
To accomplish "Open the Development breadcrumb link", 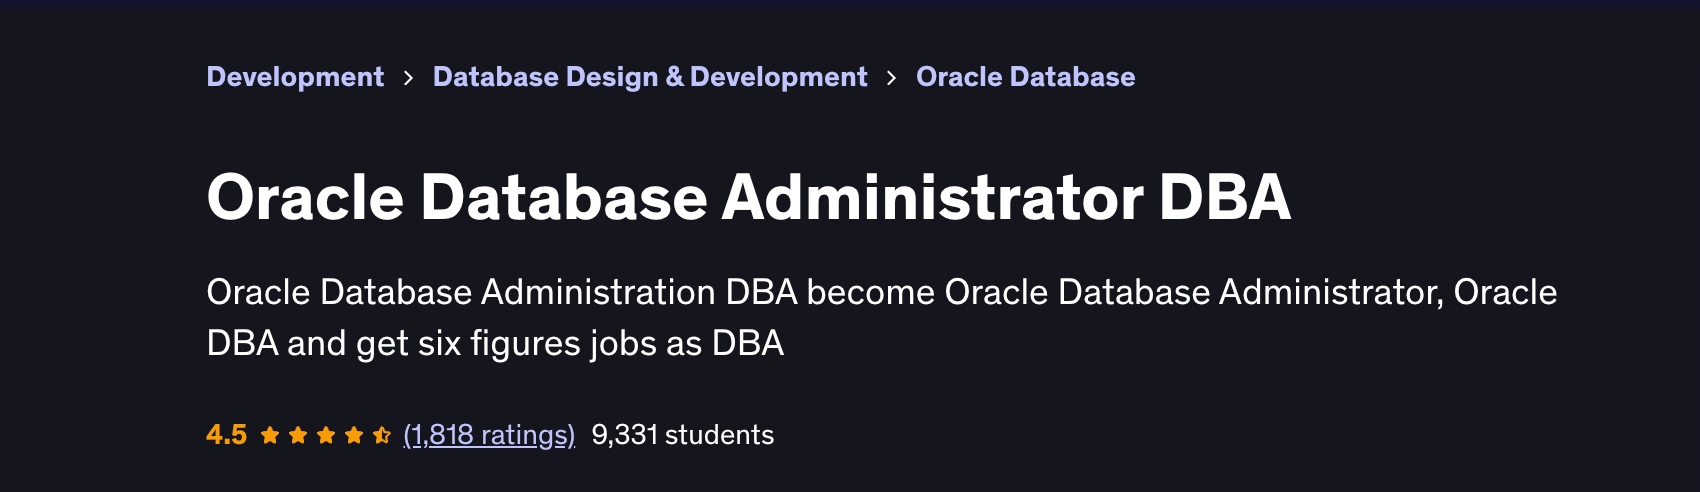I will [295, 77].
